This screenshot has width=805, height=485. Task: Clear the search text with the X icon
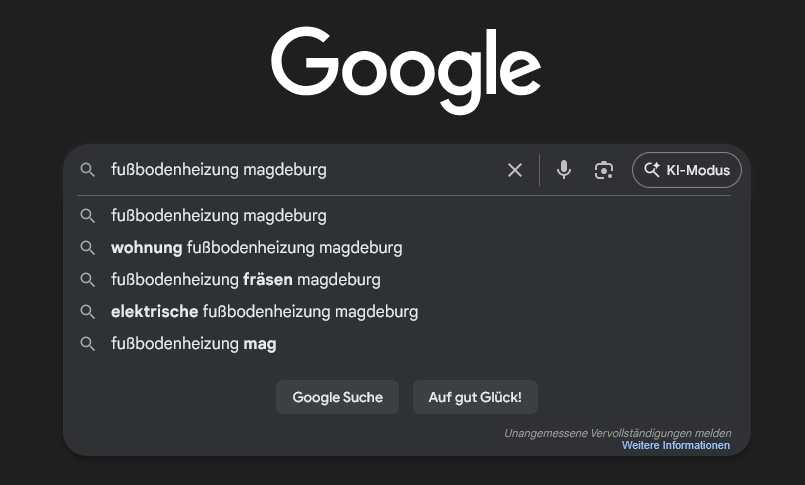pyautogui.click(x=515, y=170)
